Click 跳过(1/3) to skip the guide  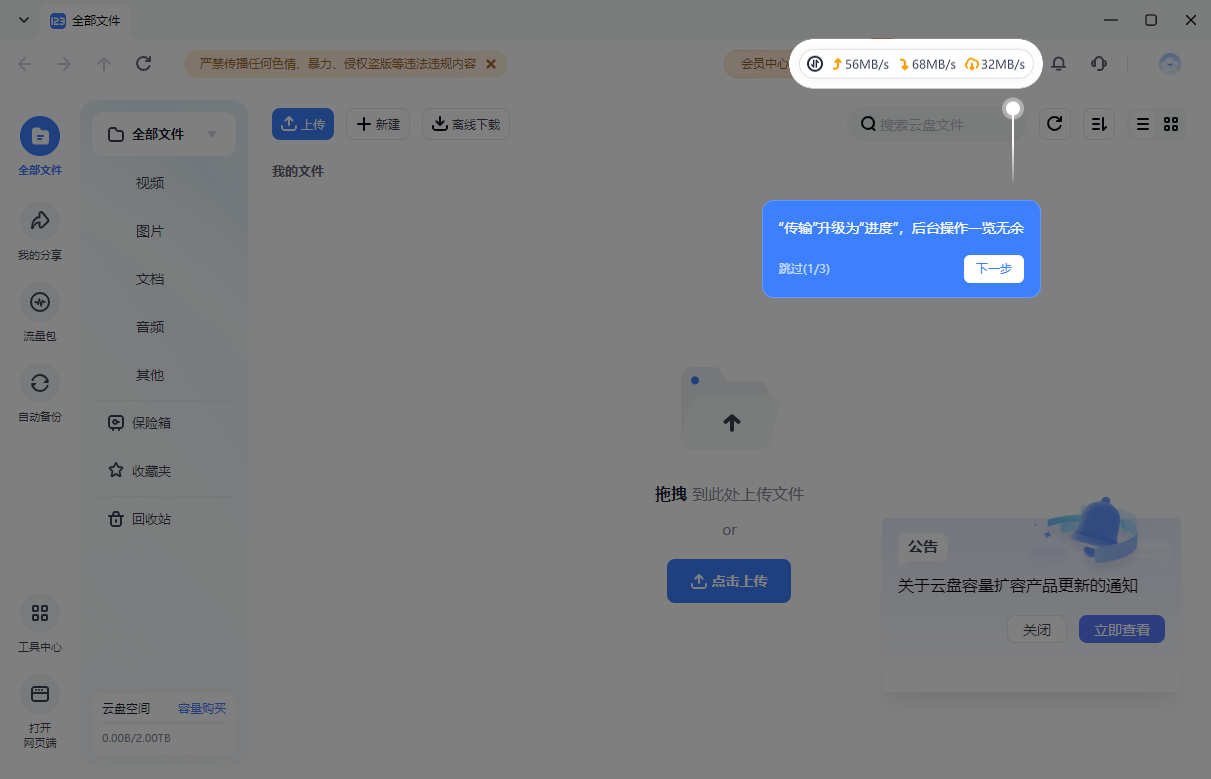pyautogui.click(x=804, y=269)
